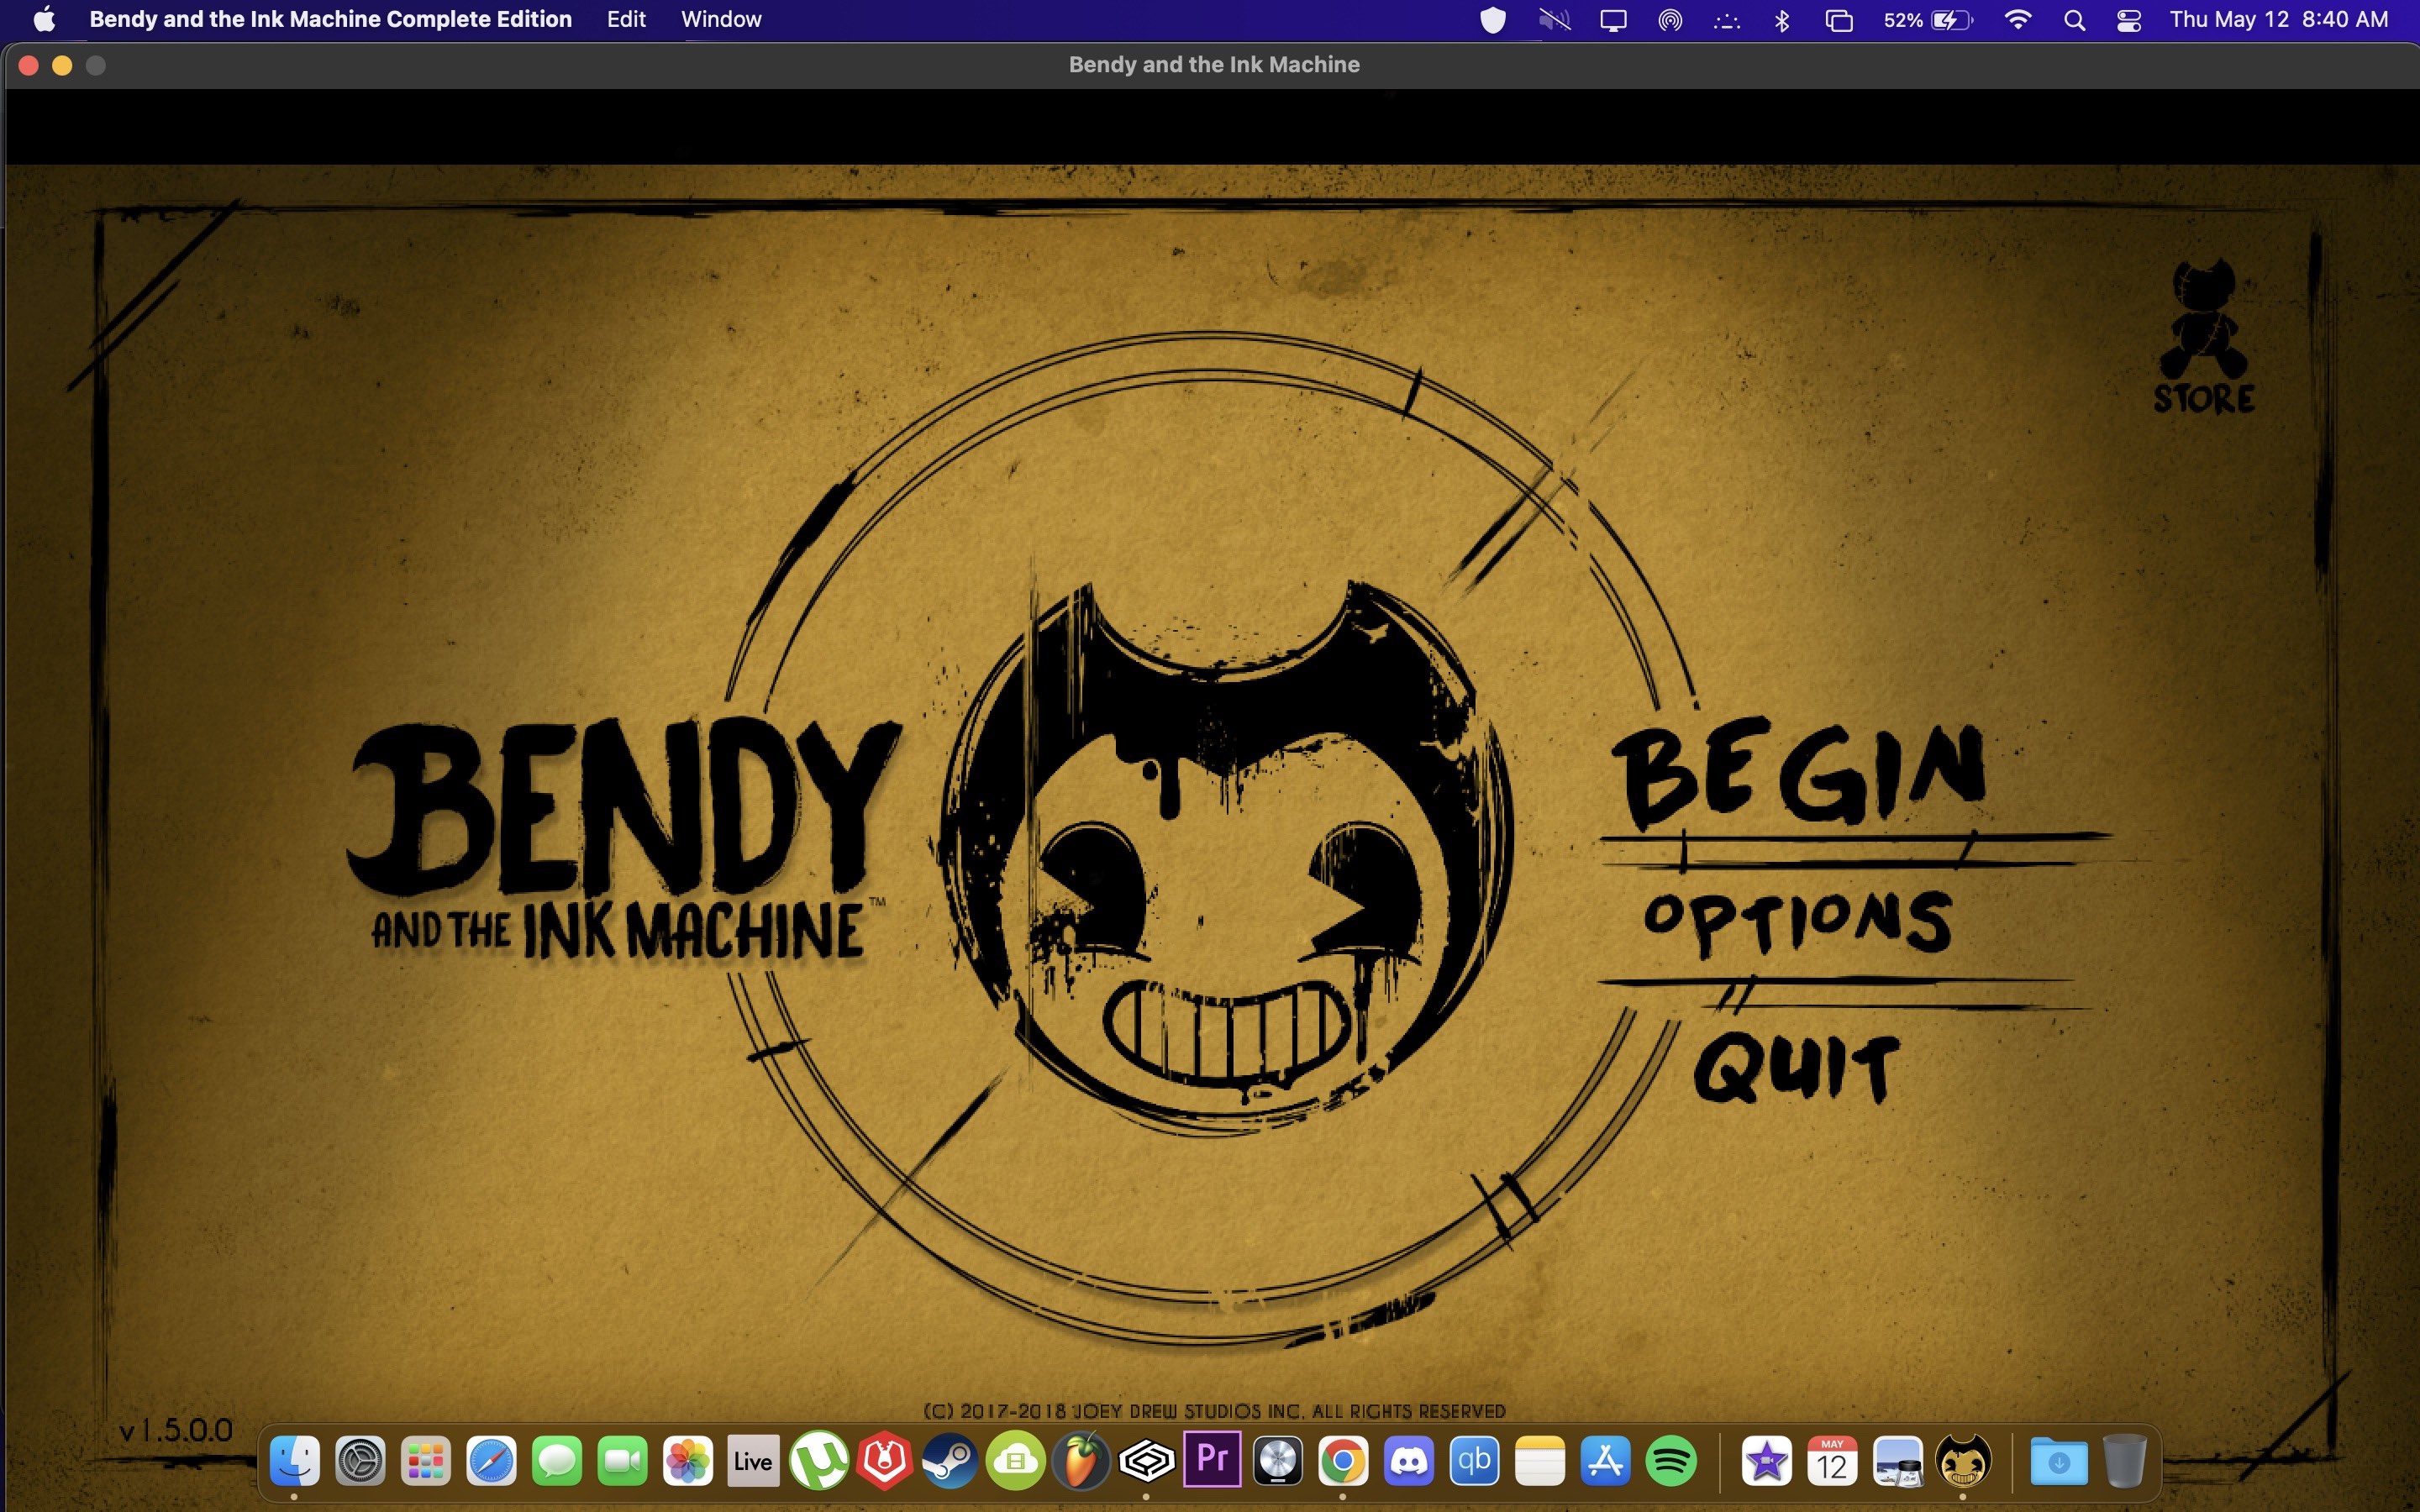This screenshot has height=1512, width=2420.
Task: Click the Wi-Fi status icon
Action: (2018, 20)
